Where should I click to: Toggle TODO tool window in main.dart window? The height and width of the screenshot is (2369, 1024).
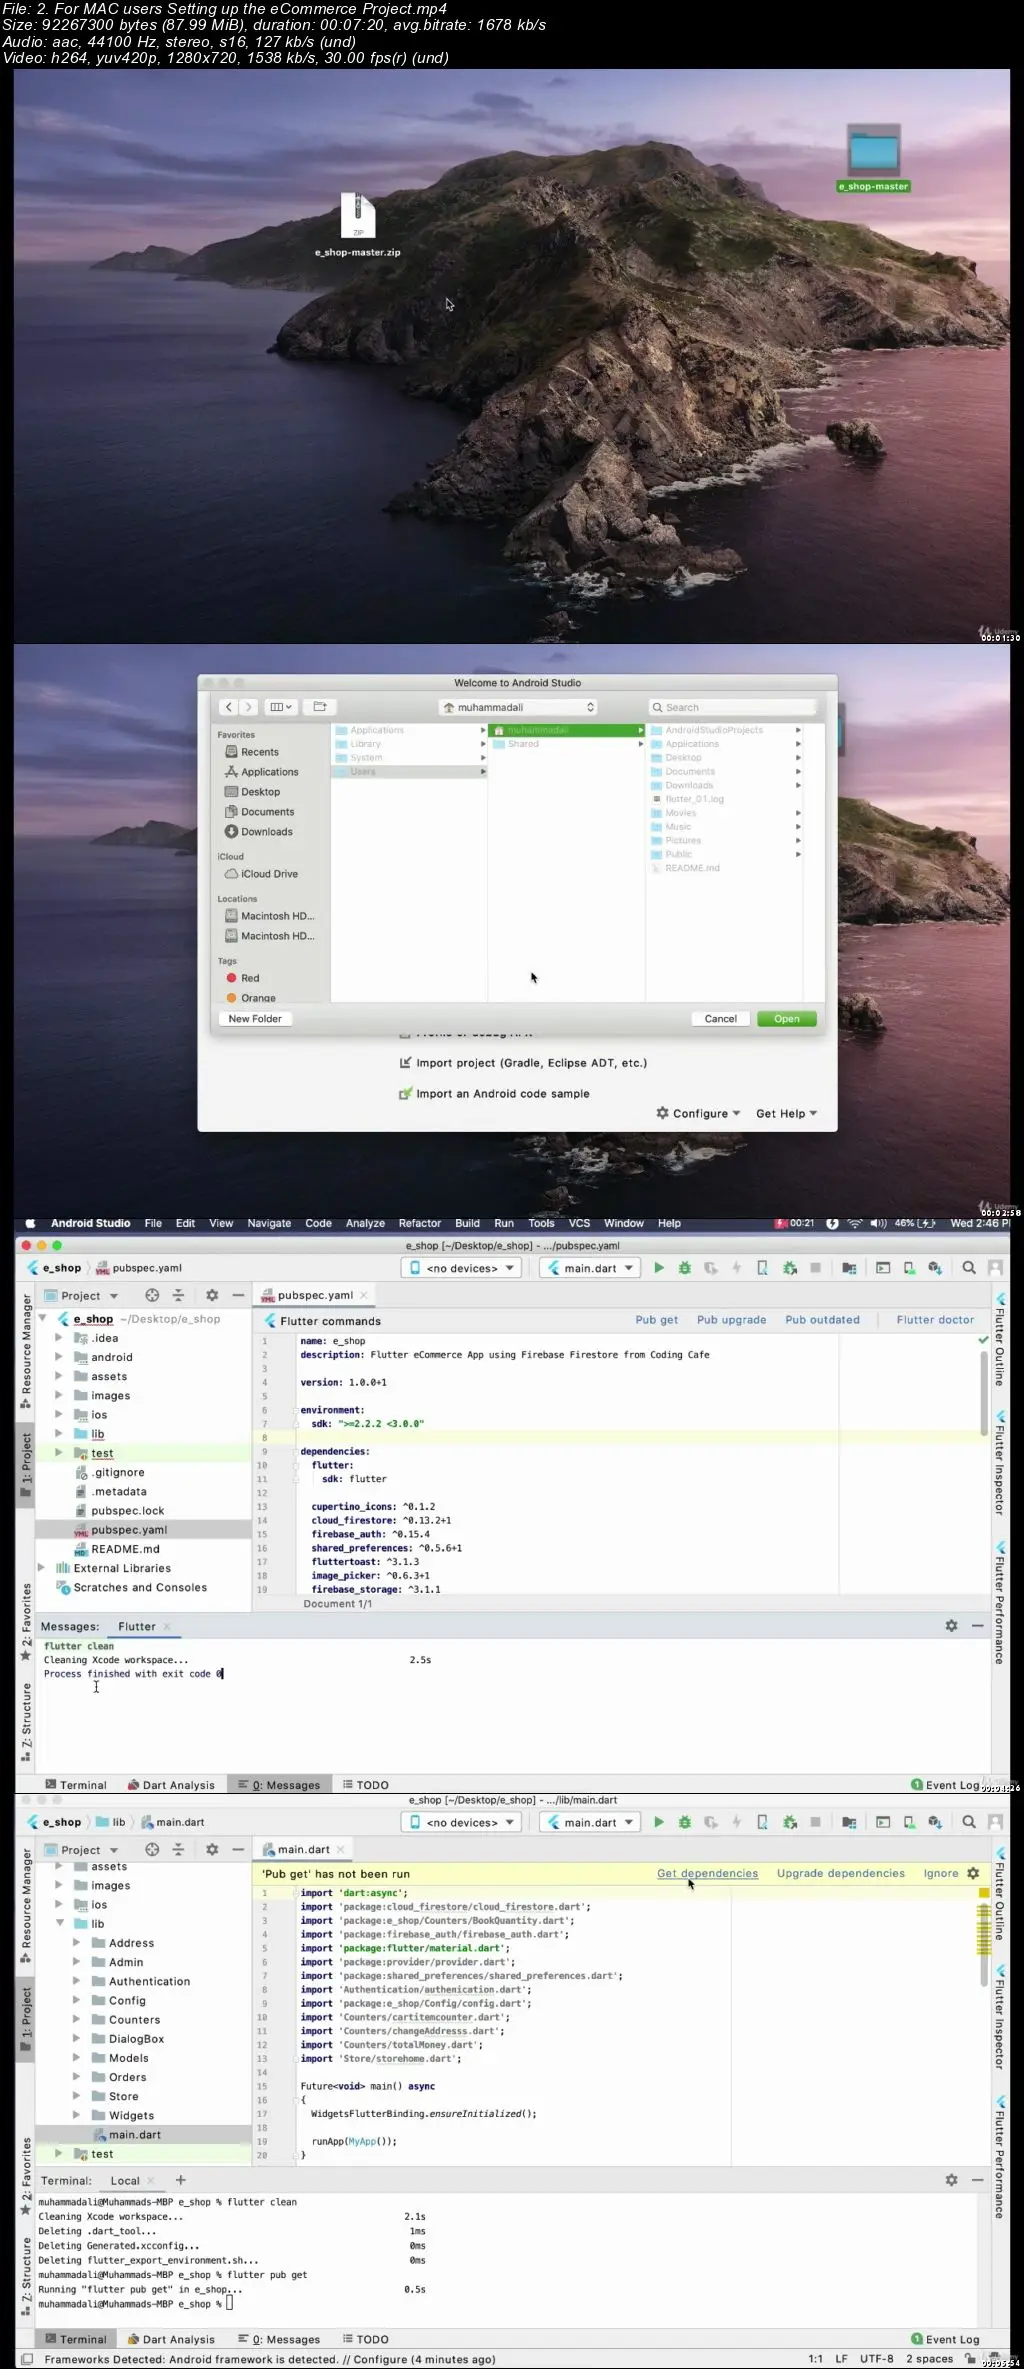[365, 2339]
